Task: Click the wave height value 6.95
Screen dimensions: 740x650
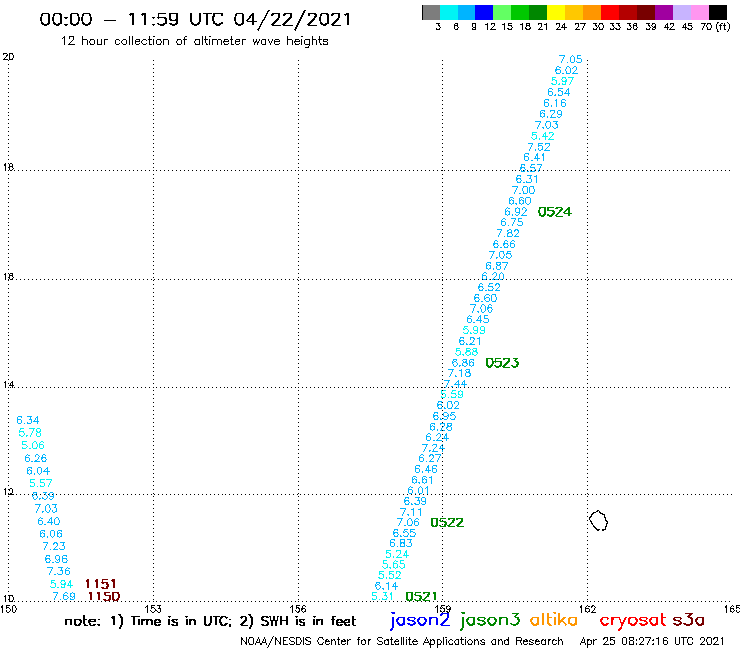Action: pyautogui.click(x=445, y=416)
